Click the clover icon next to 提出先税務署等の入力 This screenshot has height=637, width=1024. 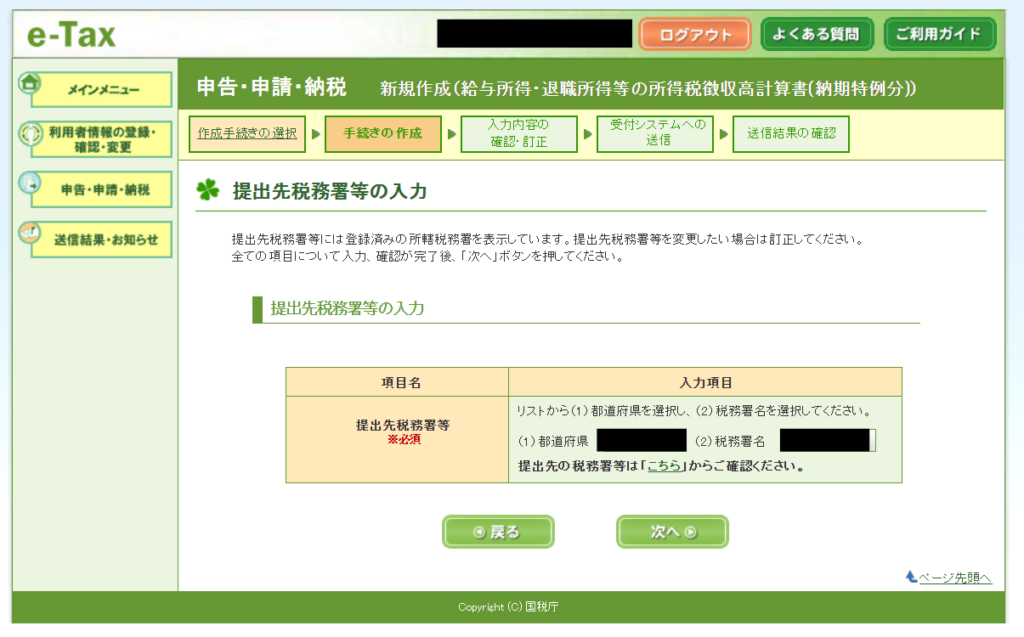pos(208,190)
